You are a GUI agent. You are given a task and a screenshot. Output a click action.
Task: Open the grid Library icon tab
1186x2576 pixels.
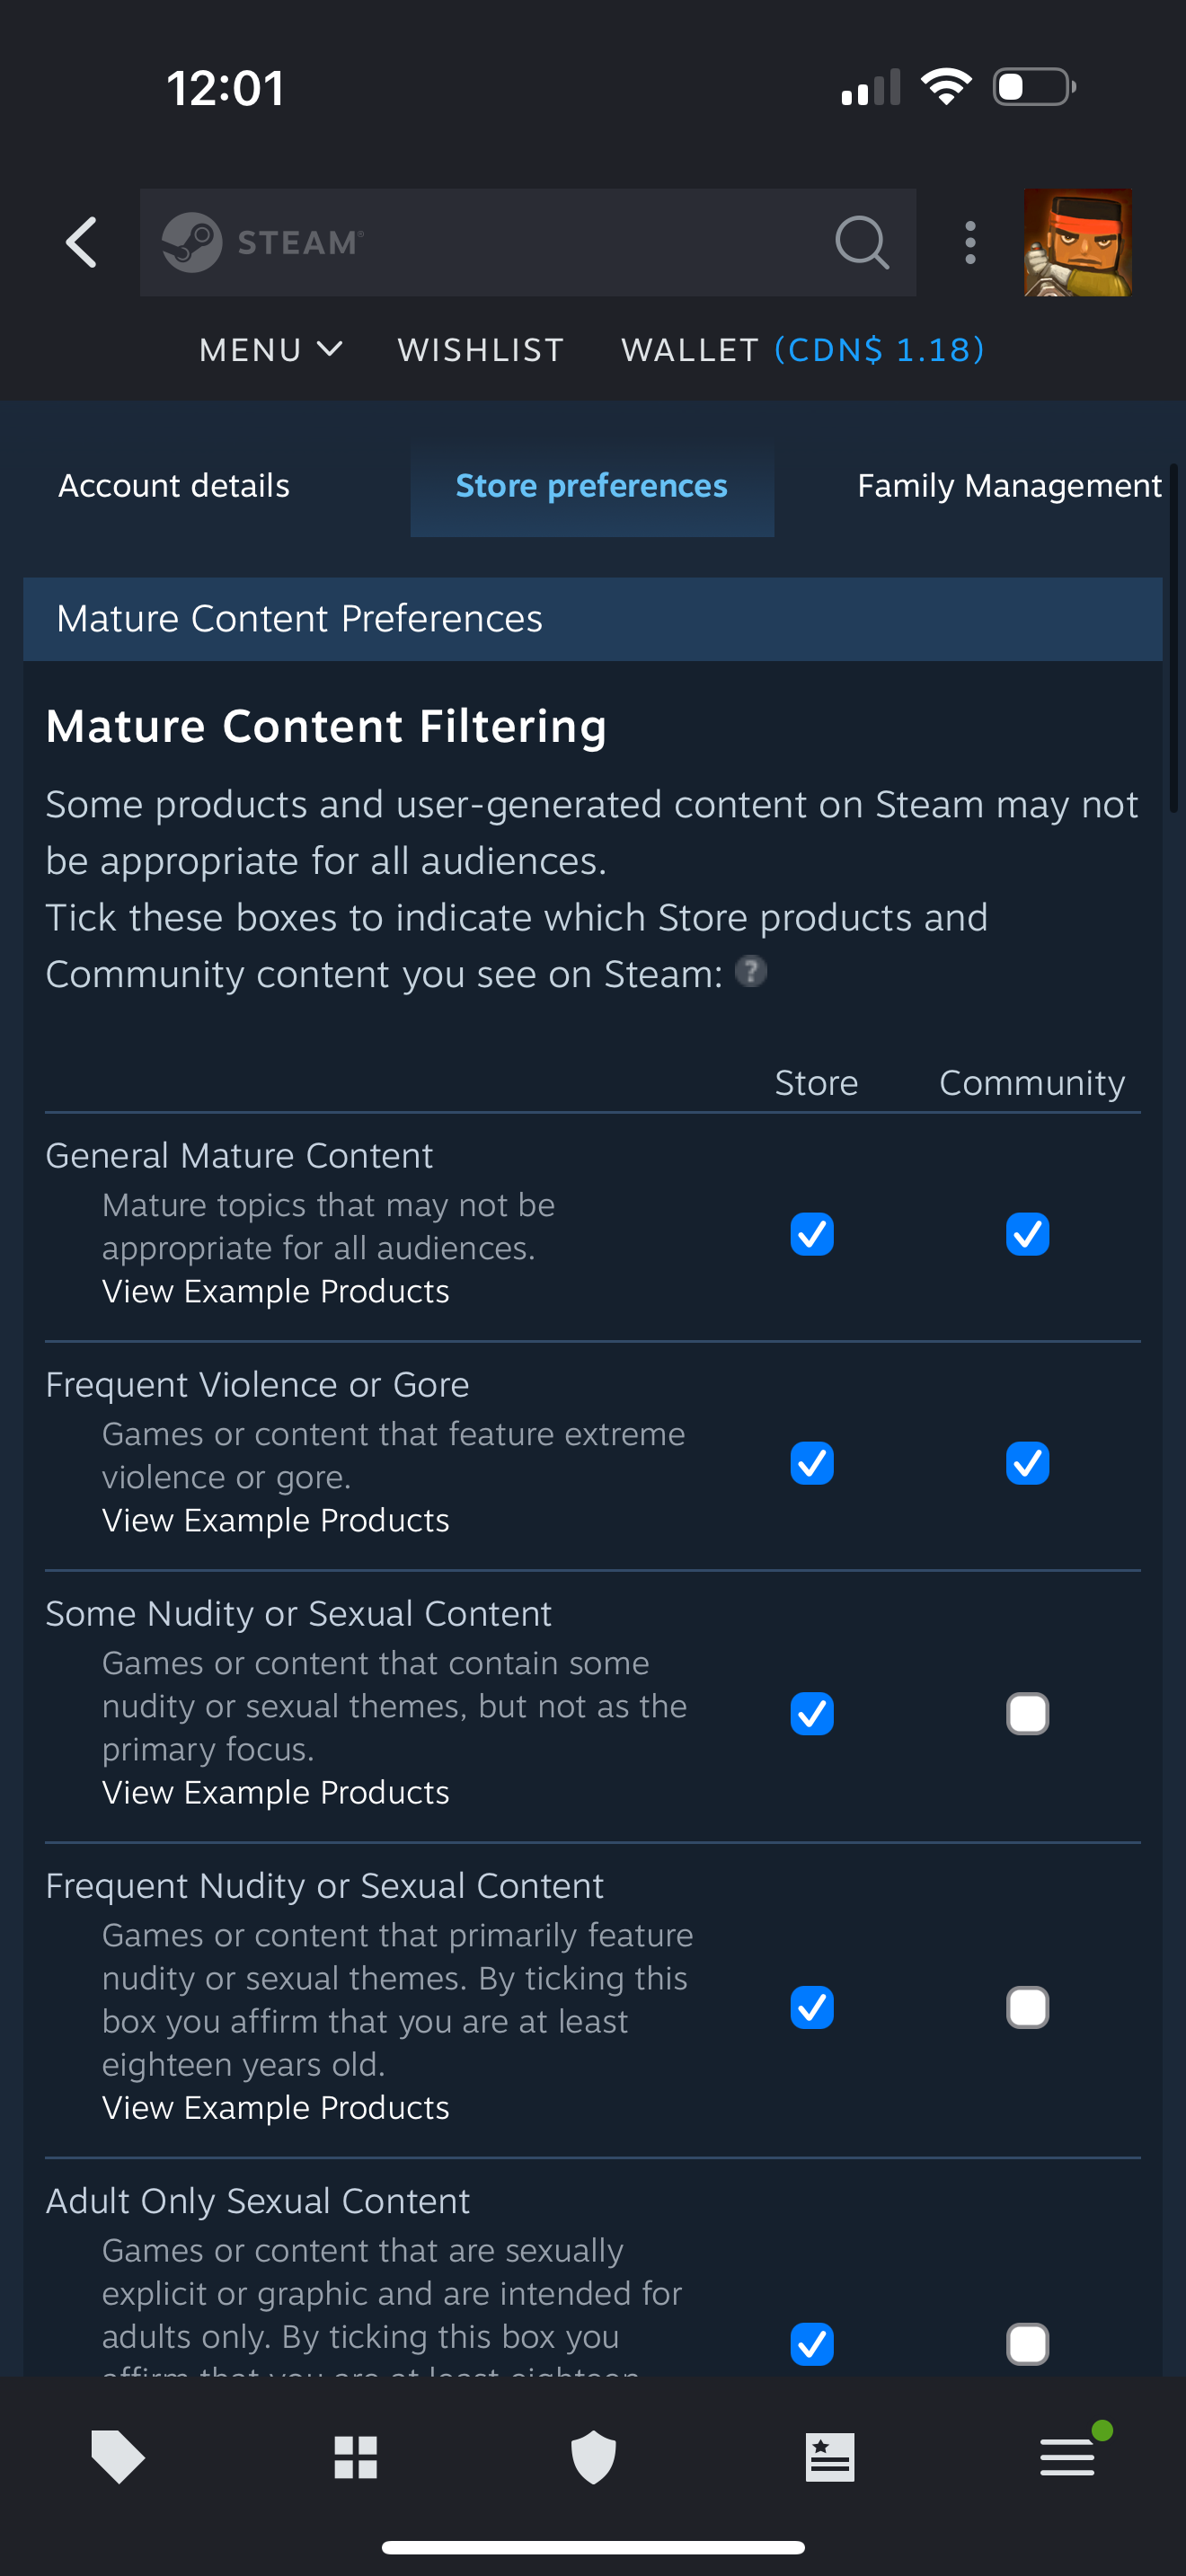tap(355, 2456)
